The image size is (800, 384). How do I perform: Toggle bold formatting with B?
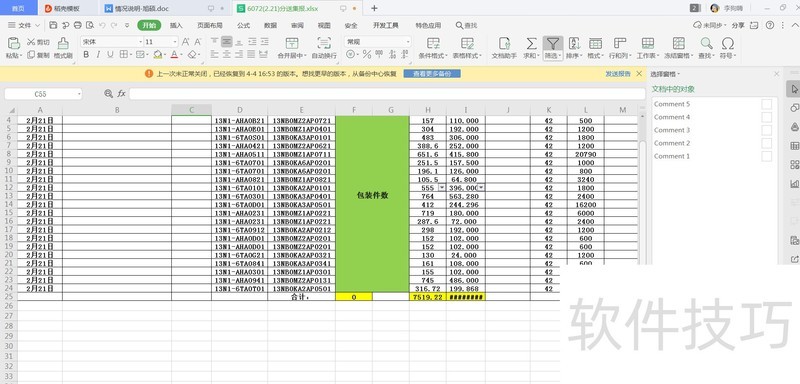[86, 55]
